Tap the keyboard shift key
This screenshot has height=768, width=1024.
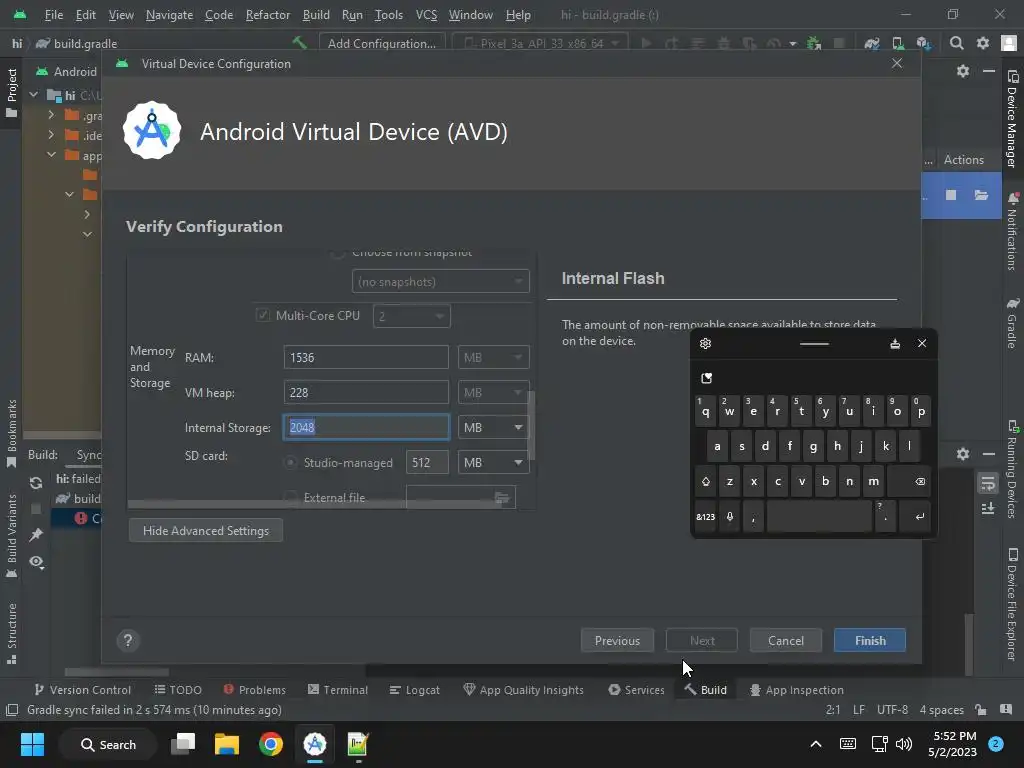point(705,481)
